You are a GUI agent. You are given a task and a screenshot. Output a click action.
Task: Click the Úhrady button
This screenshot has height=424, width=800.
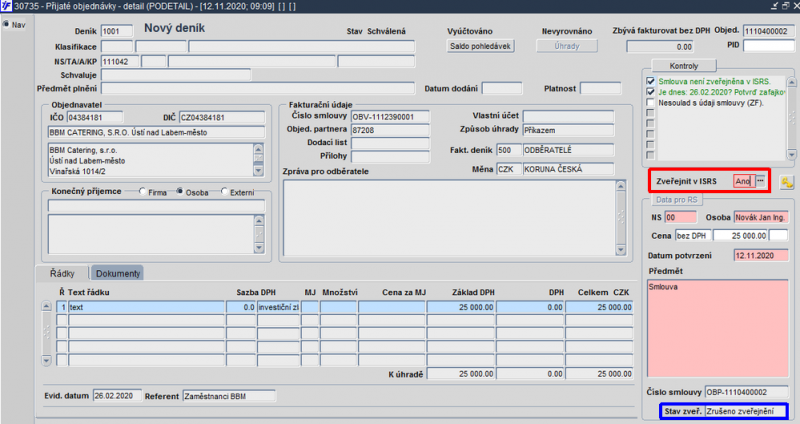click(567, 46)
